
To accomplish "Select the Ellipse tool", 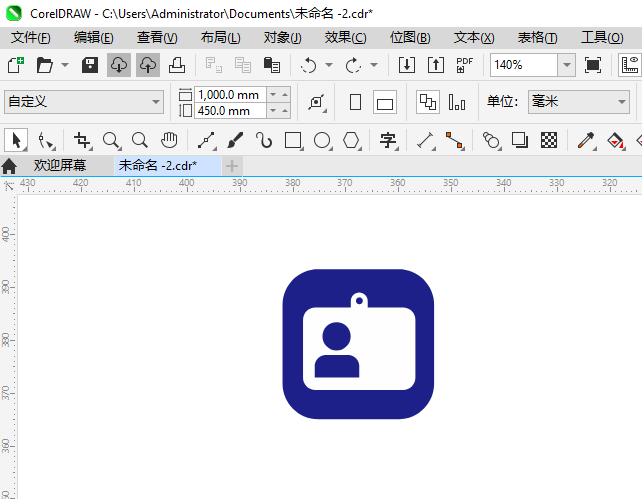I will coord(323,140).
